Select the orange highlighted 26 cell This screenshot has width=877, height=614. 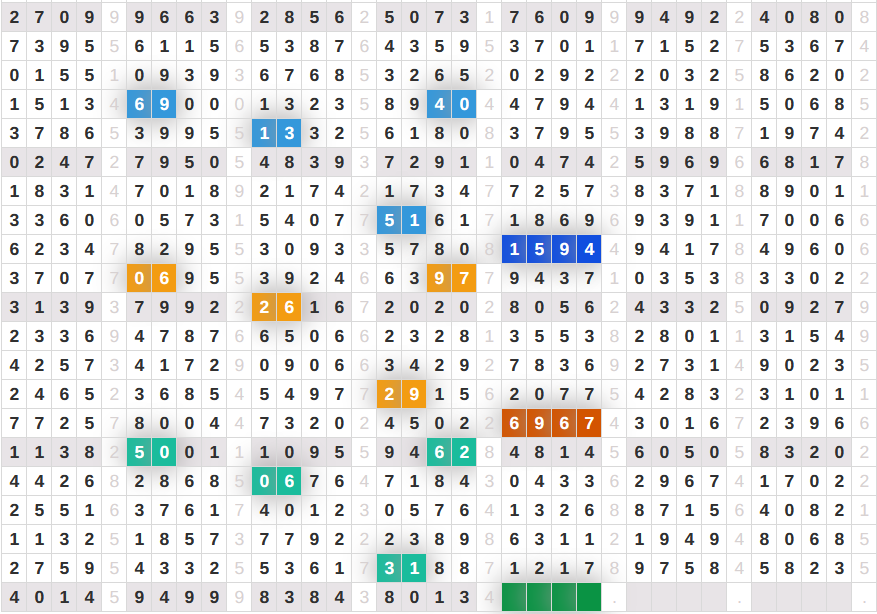tap(276, 307)
